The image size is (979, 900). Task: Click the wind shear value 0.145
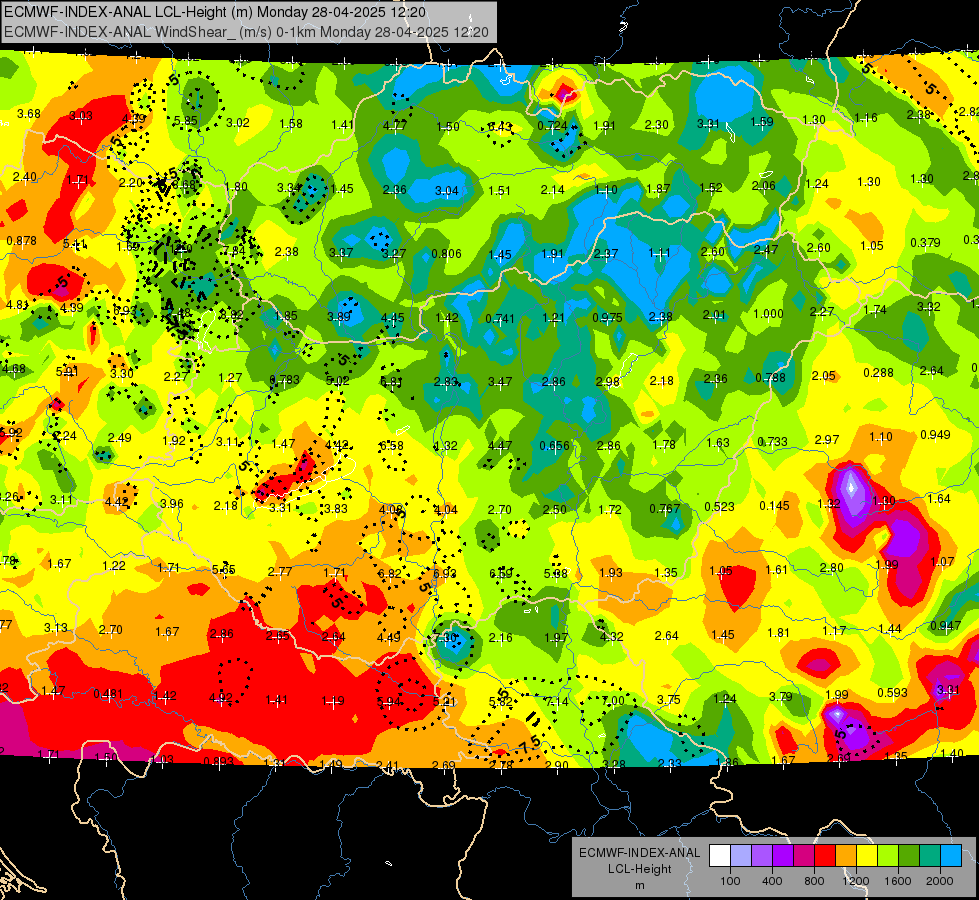774,505
